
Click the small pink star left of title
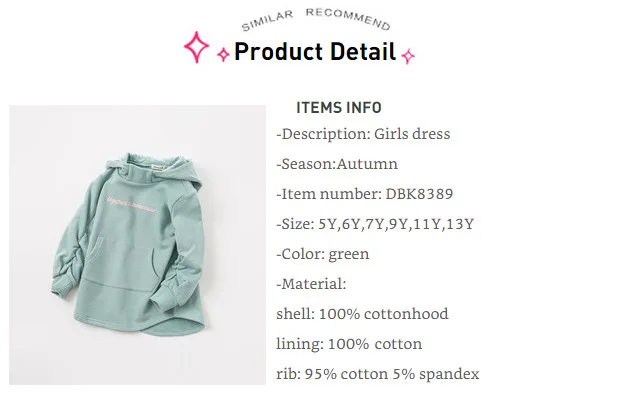tap(223, 55)
